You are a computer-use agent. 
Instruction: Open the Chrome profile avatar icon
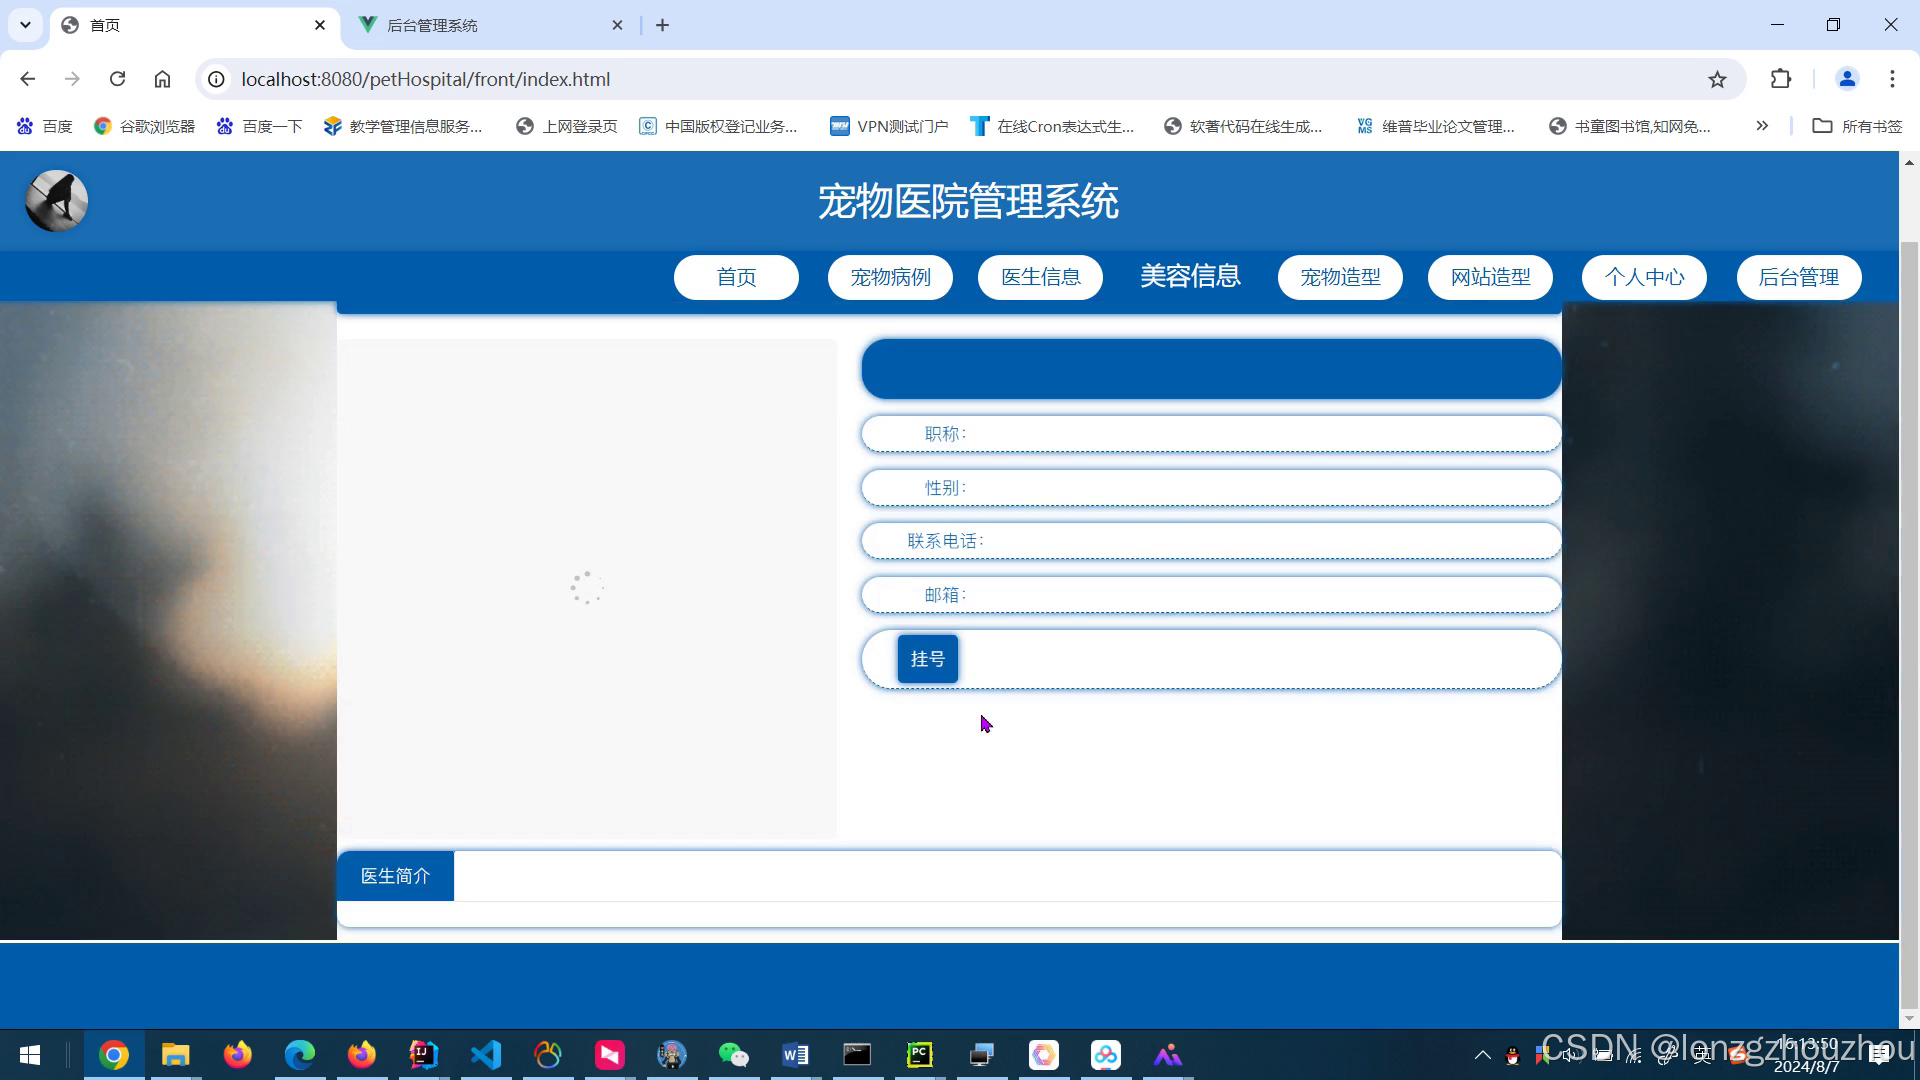pyautogui.click(x=1847, y=79)
